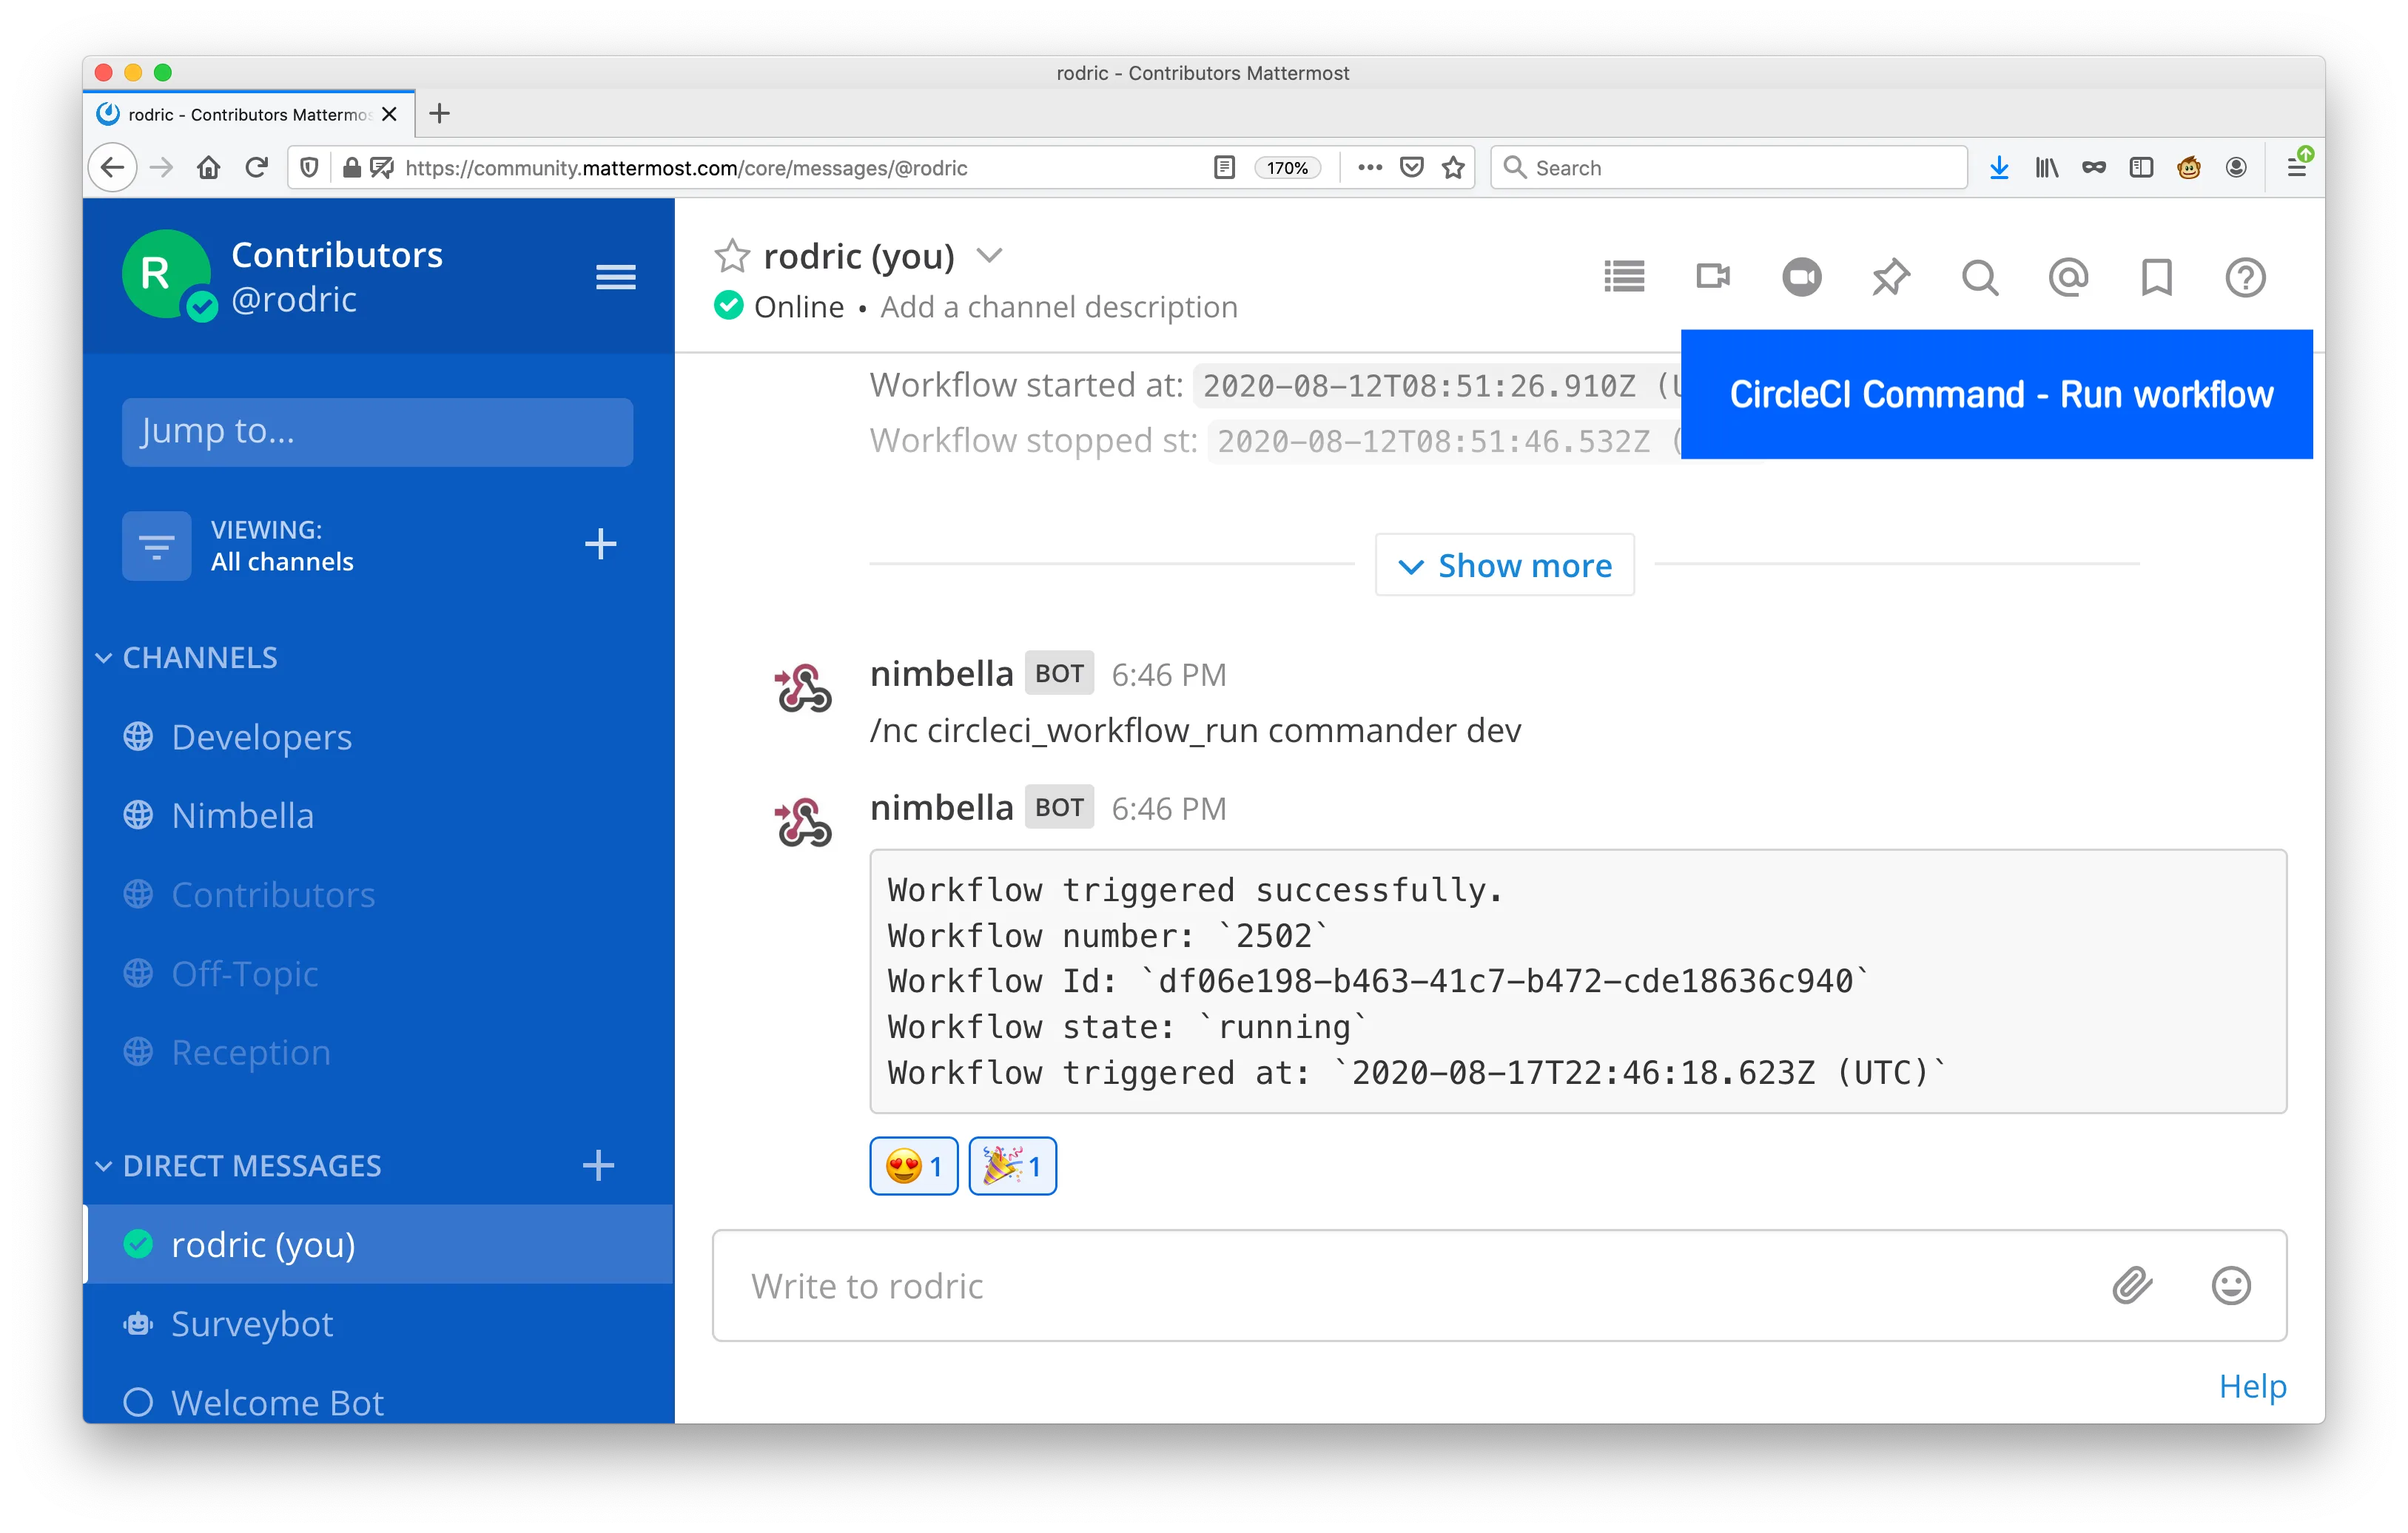The image size is (2408, 1533).
Task: Reload the Mattermost page
Action: click(257, 167)
